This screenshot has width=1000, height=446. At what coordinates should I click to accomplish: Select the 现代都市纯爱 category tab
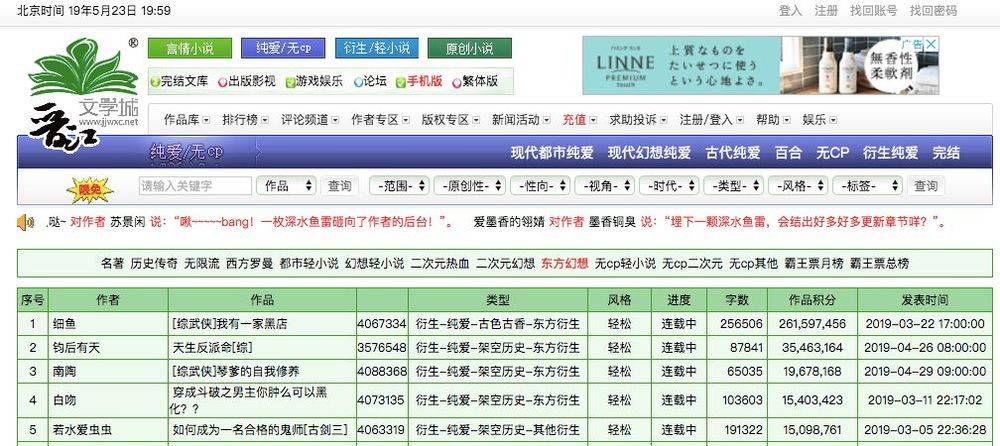(x=552, y=153)
